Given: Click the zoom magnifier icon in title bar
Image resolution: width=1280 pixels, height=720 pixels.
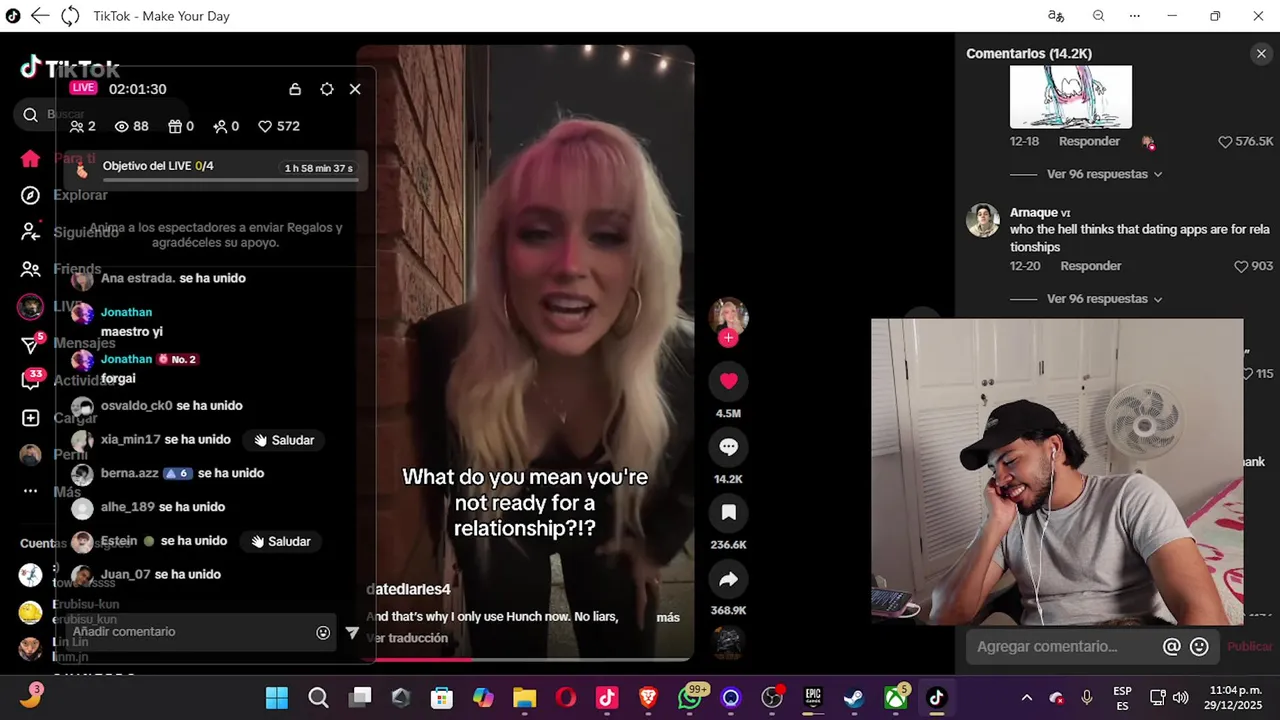Looking at the screenshot, I should 1098,16.
